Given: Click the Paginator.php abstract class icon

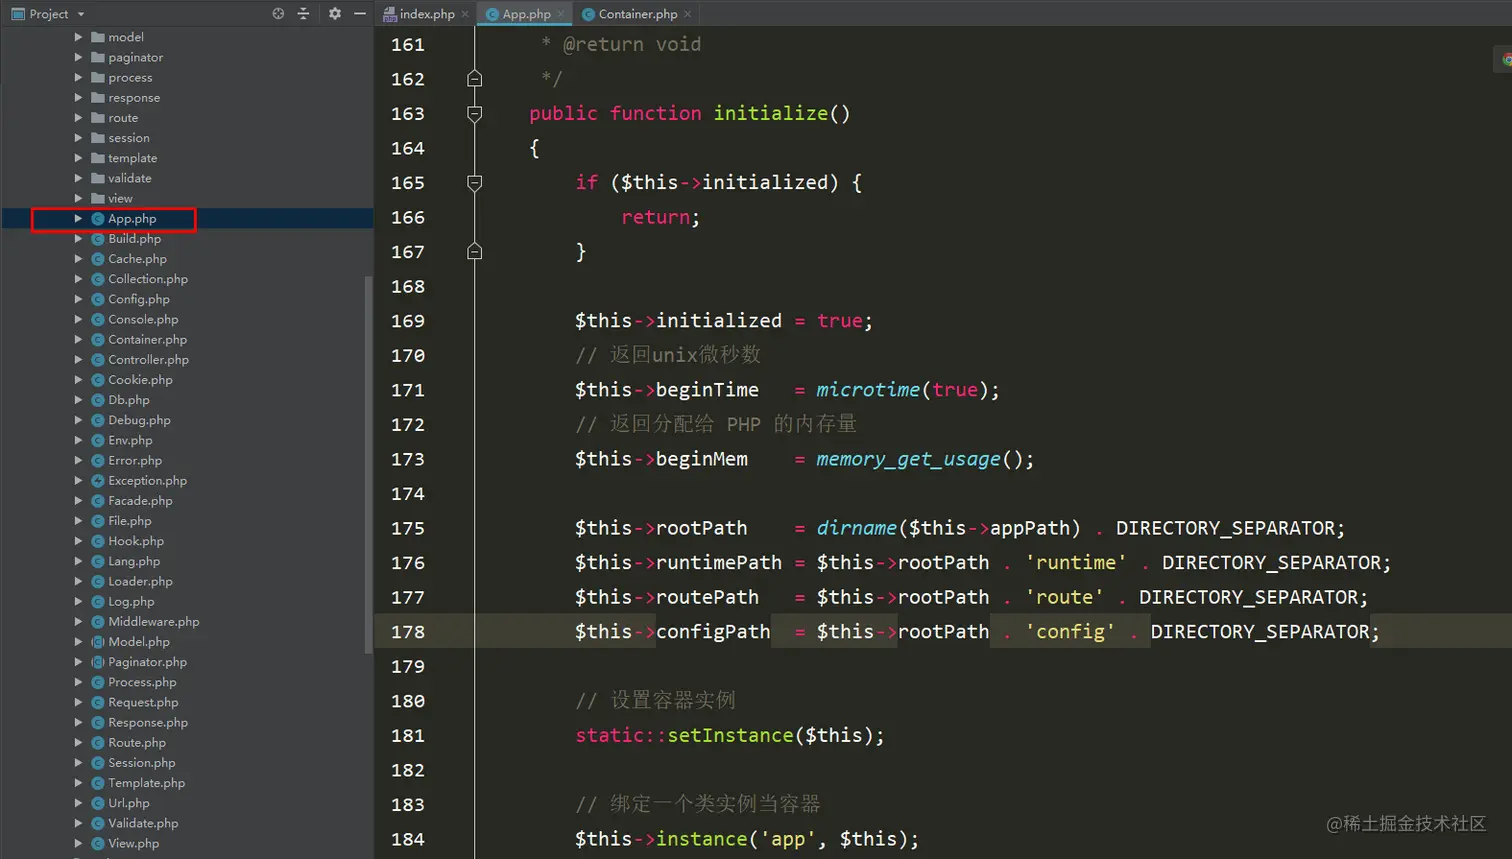Looking at the screenshot, I should click(98, 662).
